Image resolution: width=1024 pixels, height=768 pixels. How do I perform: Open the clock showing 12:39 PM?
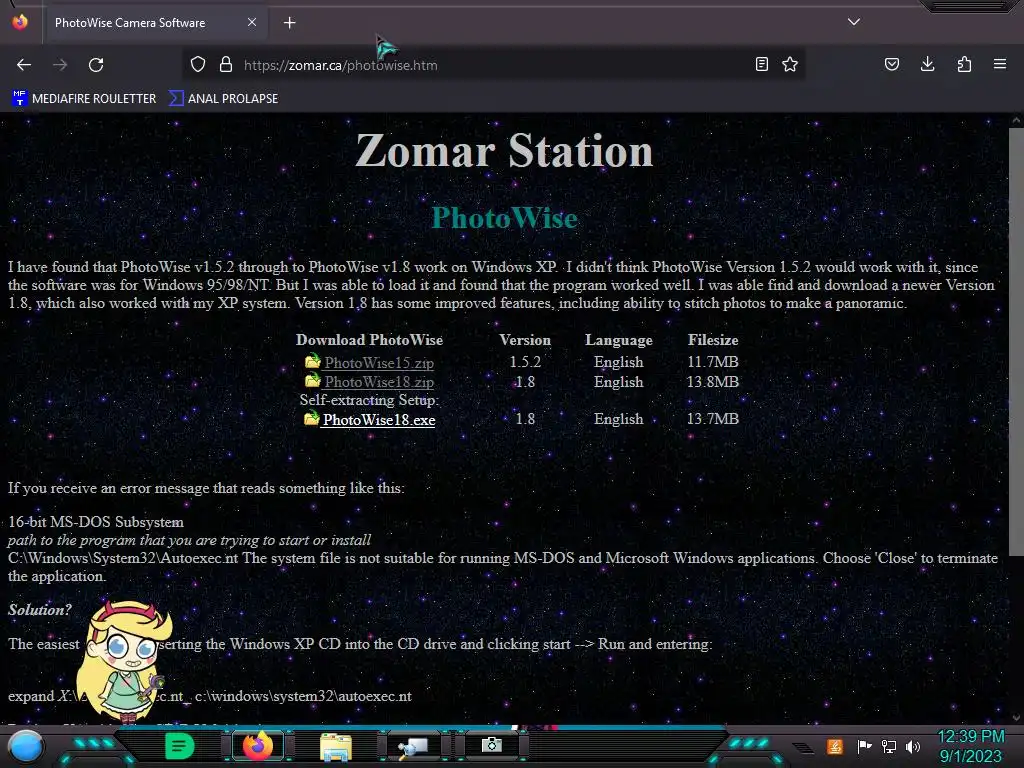click(x=970, y=746)
